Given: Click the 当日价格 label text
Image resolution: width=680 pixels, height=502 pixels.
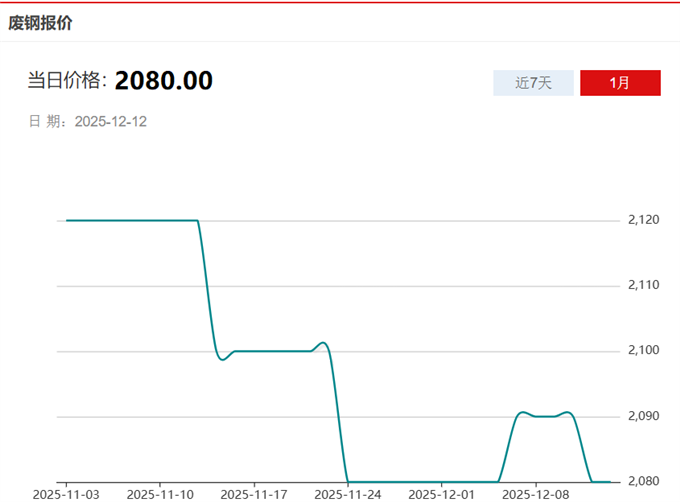Looking at the screenshot, I should (x=66, y=81).
